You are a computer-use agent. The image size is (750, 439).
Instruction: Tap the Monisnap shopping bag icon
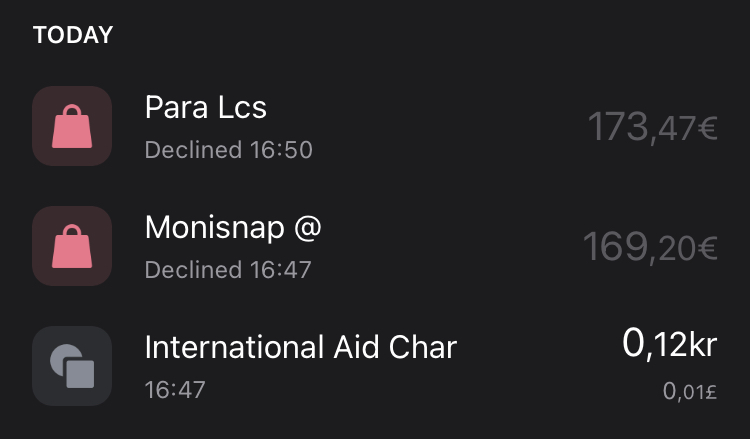(71, 246)
